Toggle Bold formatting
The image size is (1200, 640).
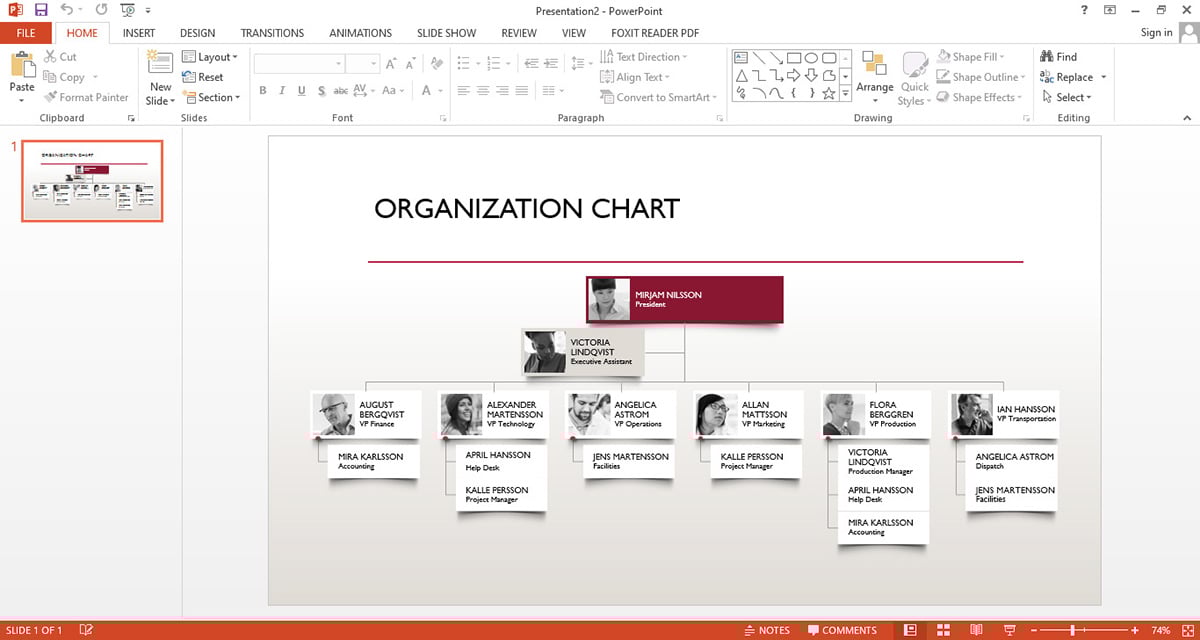point(263,91)
